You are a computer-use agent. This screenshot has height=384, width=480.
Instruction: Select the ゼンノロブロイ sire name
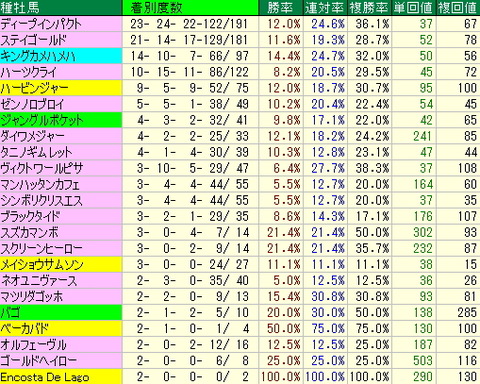pos(32,104)
